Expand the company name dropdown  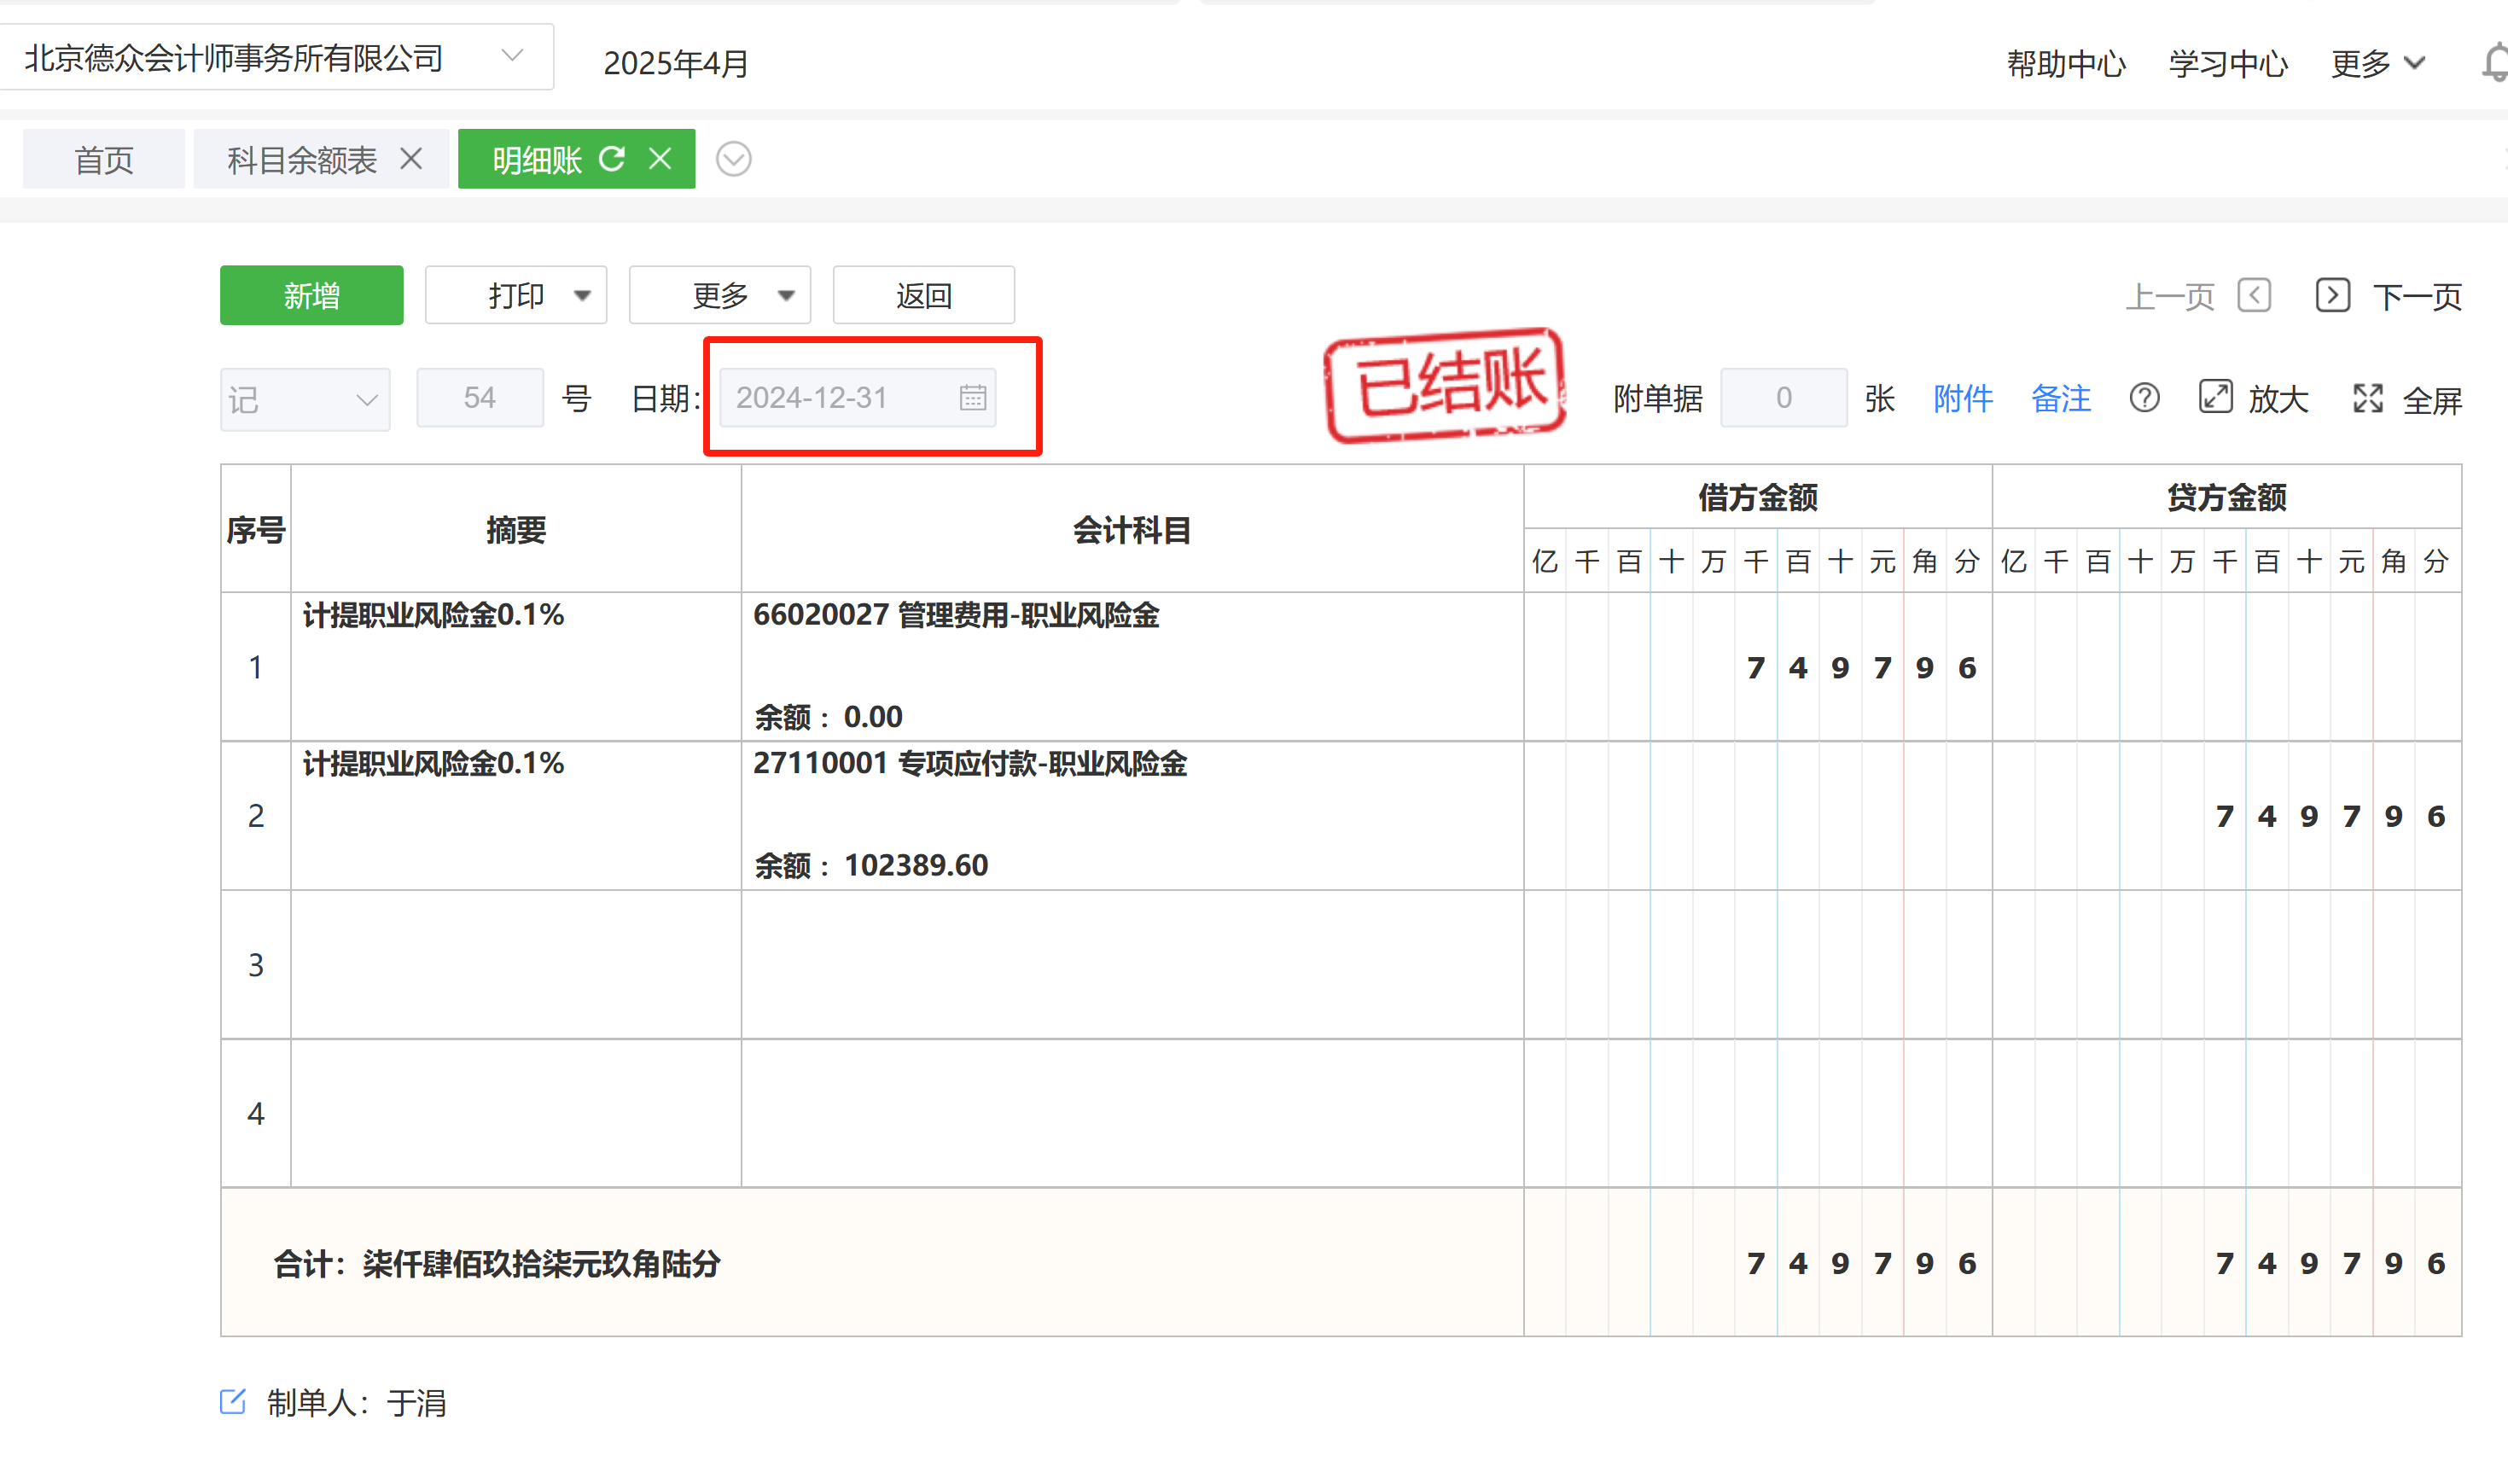[x=512, y=57]
